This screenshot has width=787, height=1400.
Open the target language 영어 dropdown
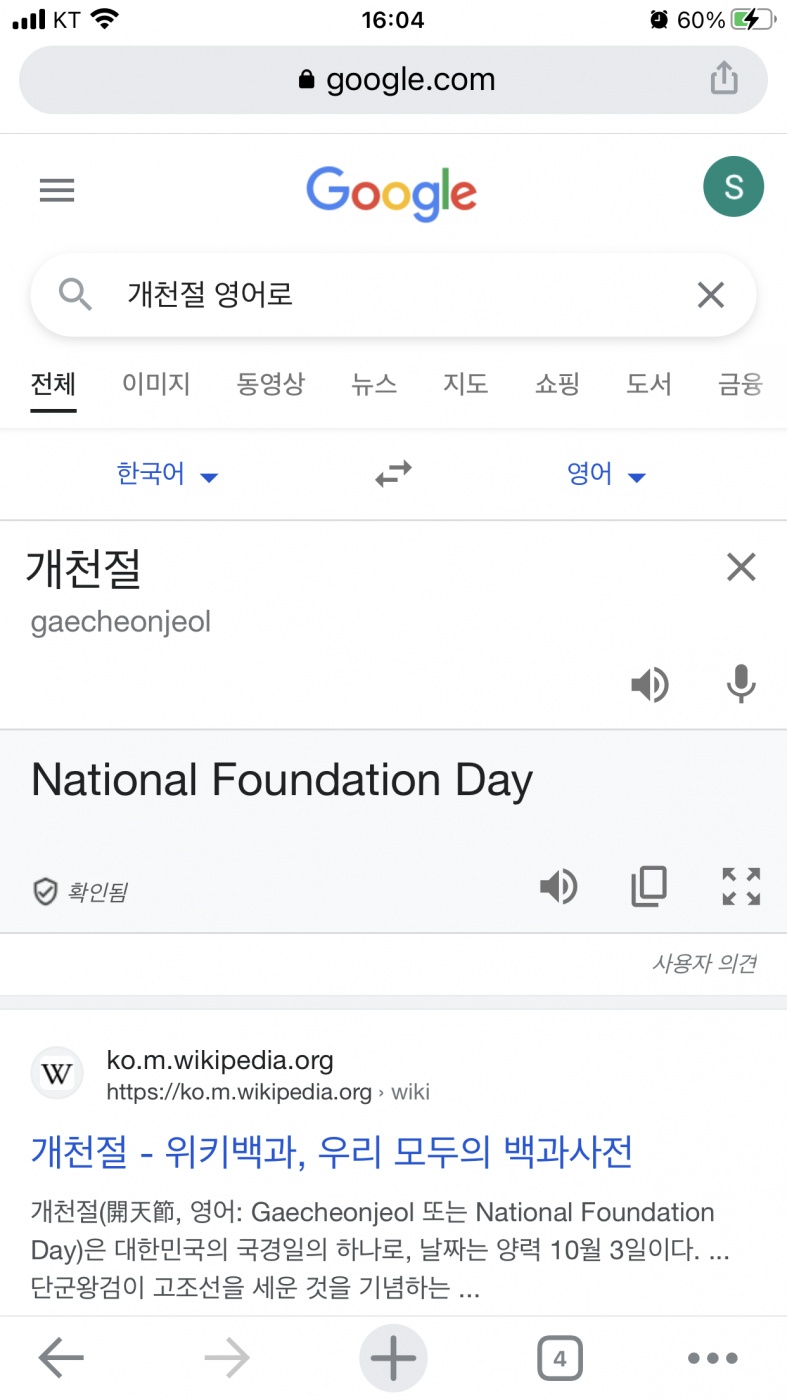606,474
